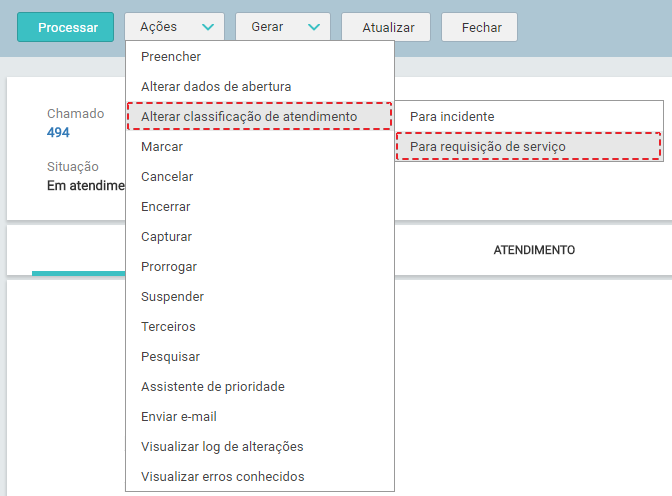Select Preencher from the menu
The width and height of the screenshot is (672, 496).
point(171,57)
